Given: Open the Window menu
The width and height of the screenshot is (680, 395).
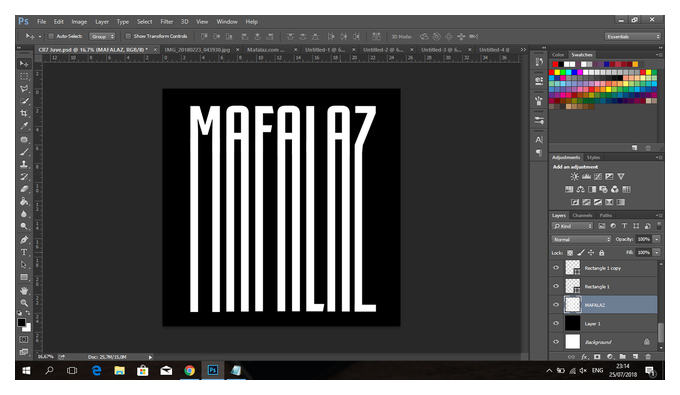Looking at the screenshot, I should coord(227,22).
